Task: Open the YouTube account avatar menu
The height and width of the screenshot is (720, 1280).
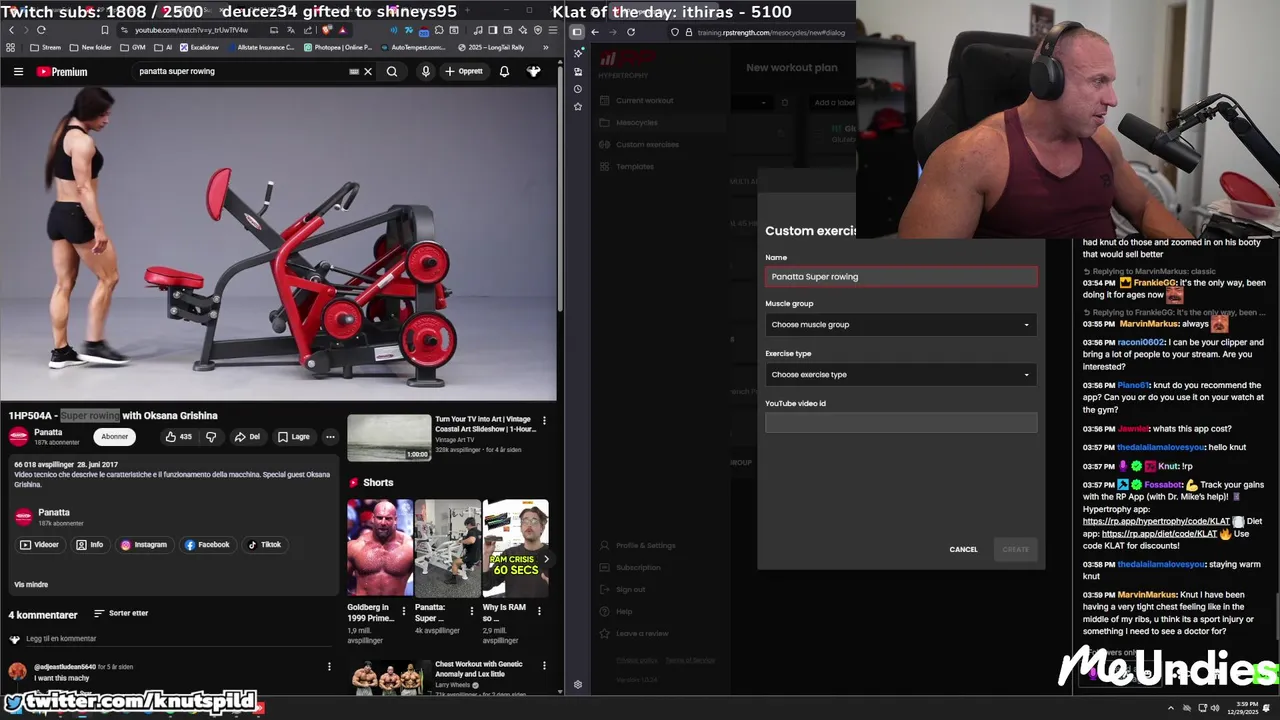Action: point(534,71)
